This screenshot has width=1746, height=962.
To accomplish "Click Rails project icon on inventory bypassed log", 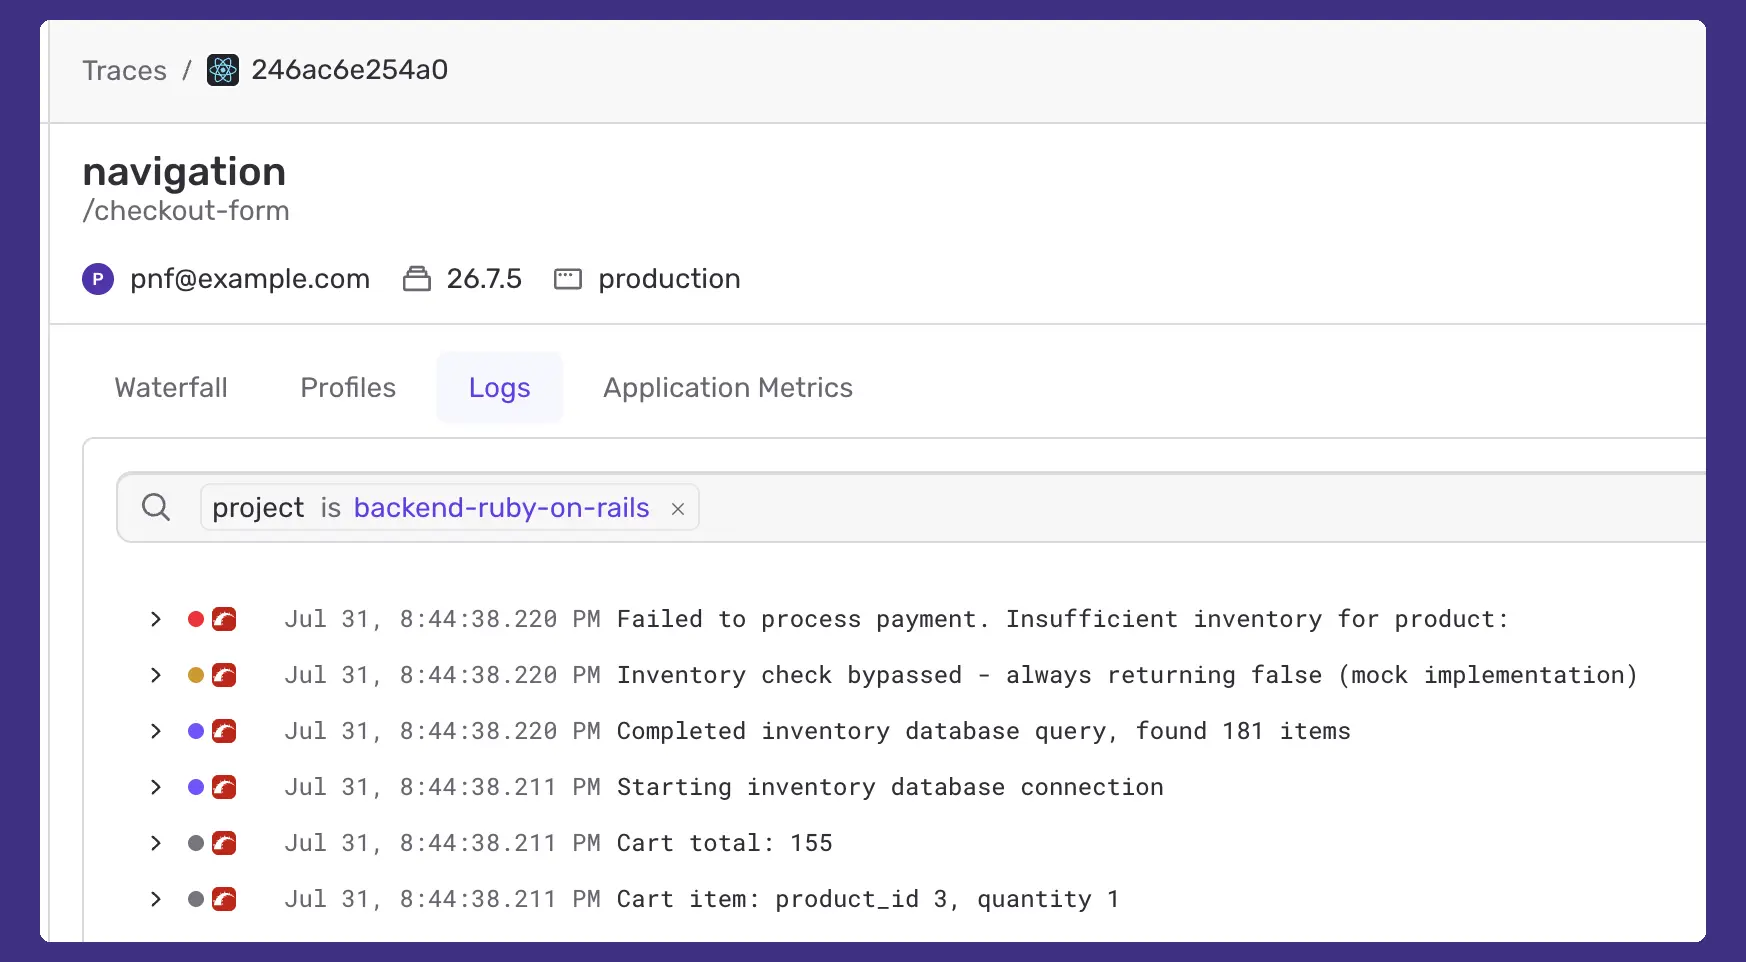I will click(x=224, y=675).
